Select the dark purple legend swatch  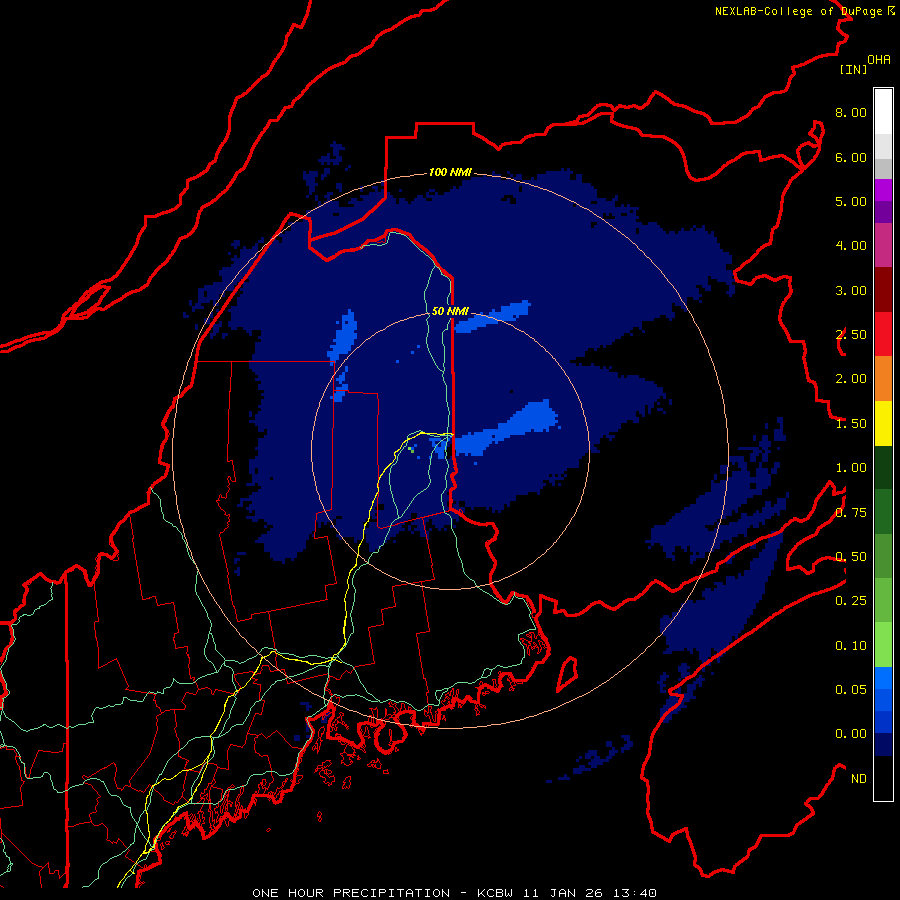point(883,212)
